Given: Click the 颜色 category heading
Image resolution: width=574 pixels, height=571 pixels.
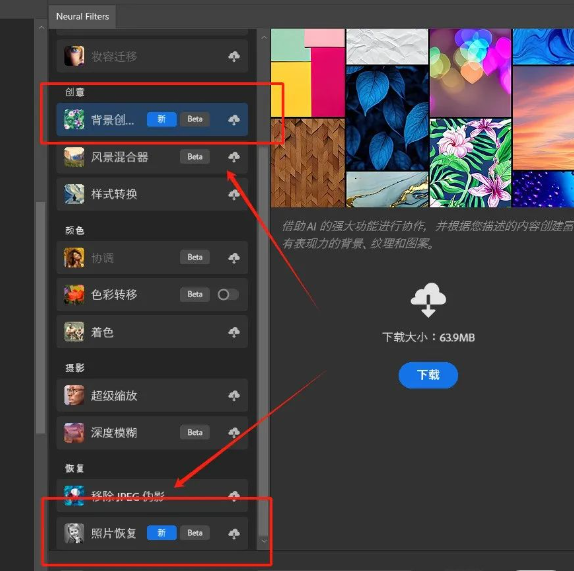Looking at the screenshot, I should 75,230.
